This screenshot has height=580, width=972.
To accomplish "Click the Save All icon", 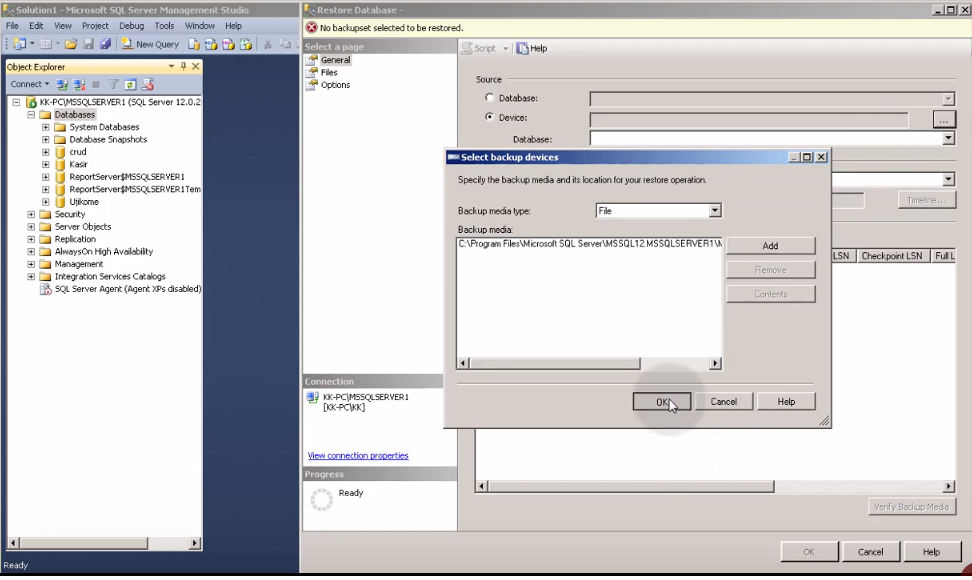I will click(105, 44).
